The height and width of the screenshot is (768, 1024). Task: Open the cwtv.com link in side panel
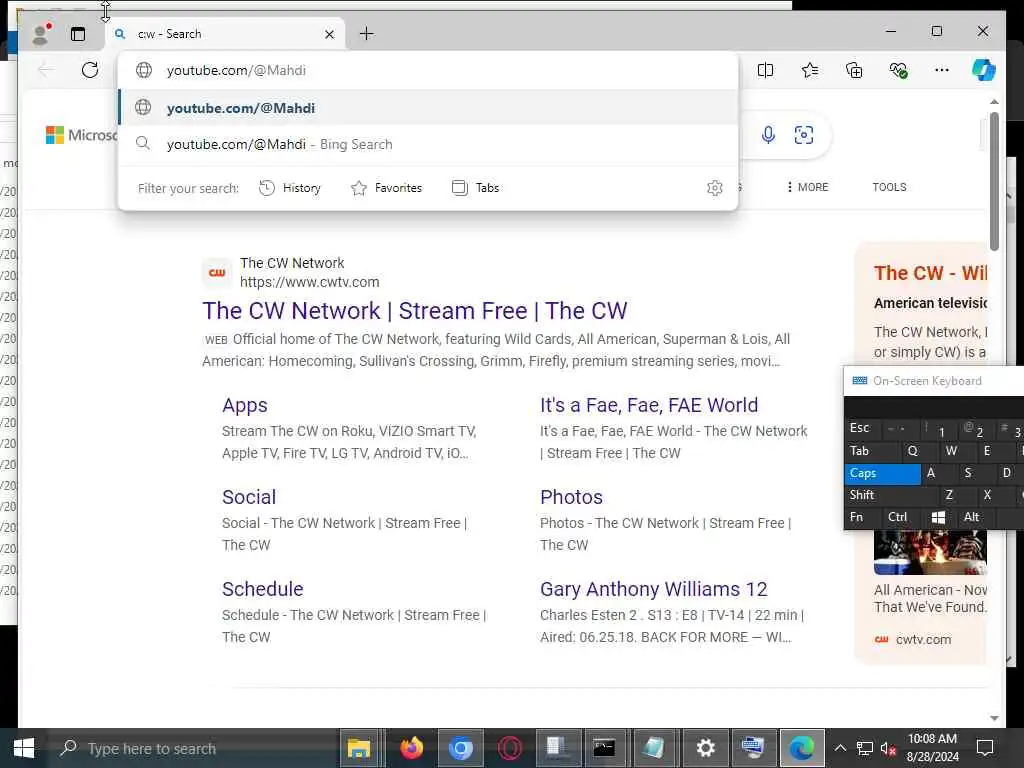[923, 639]
